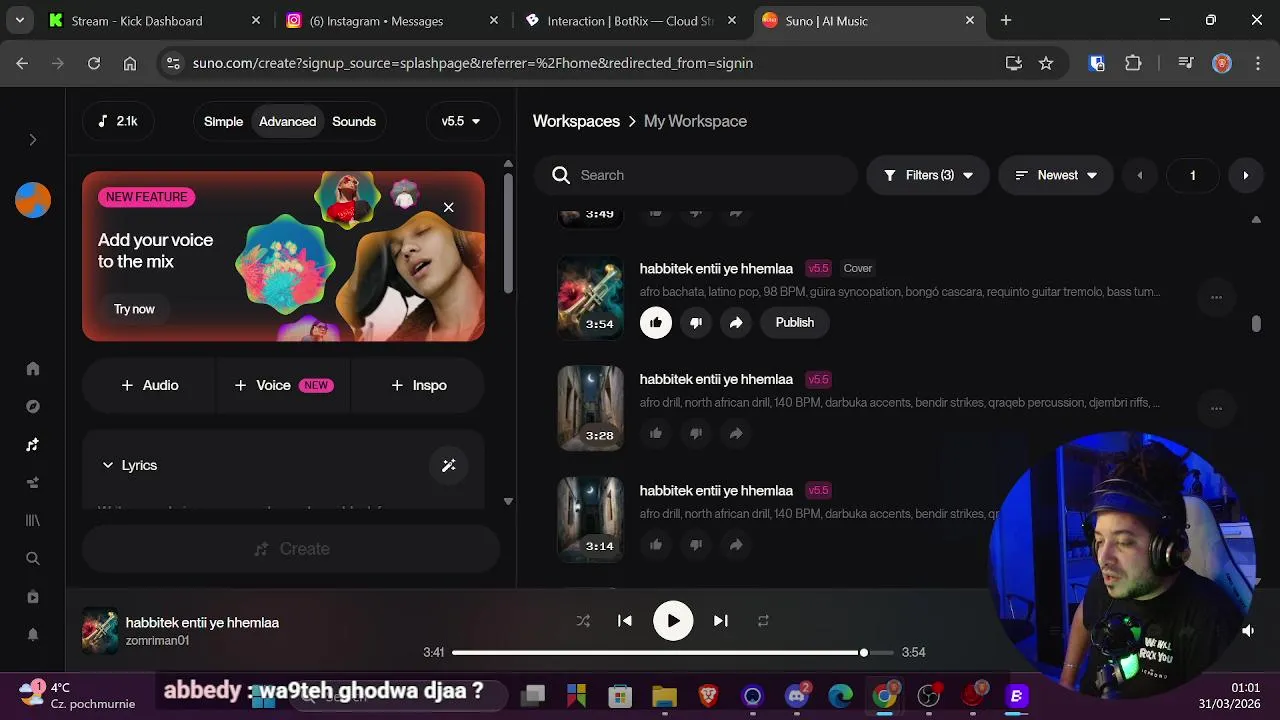Select the Advanced mode tab

pos(287,121)
